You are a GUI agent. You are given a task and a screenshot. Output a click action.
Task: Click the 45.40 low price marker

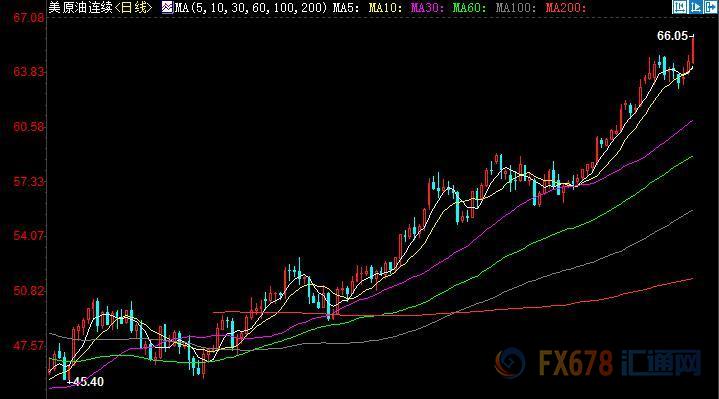[87, 382]
